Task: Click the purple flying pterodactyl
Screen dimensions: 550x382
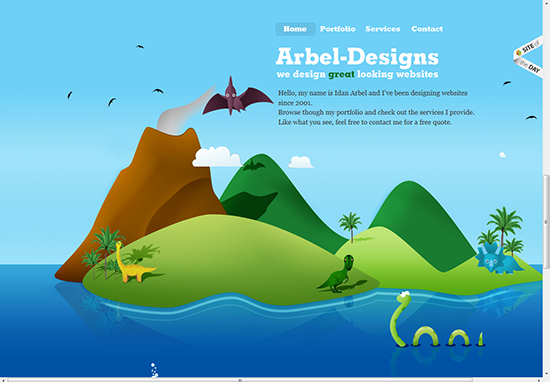Action: point(237,97)
